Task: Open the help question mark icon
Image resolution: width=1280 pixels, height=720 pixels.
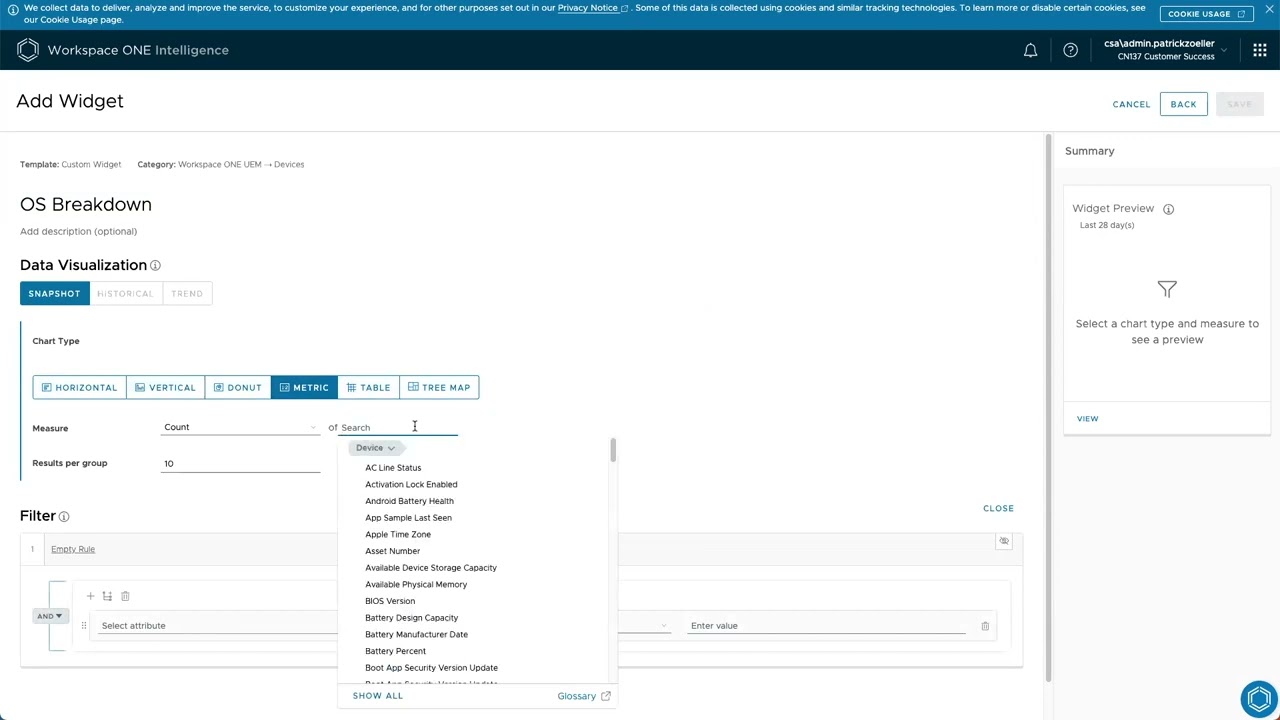Action: [x=1070, y=50]
